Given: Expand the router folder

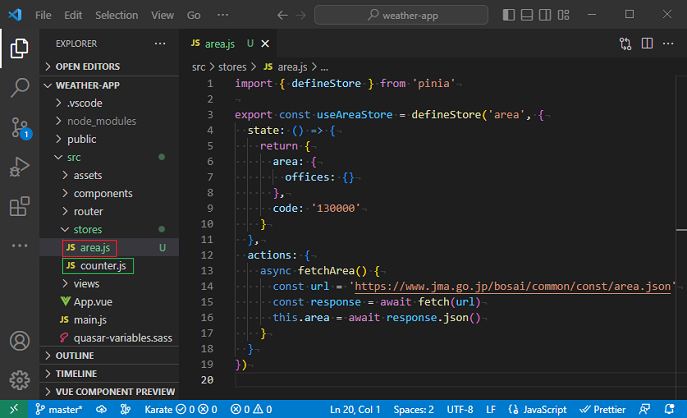Looking at the screenshot, I should 110,211.
